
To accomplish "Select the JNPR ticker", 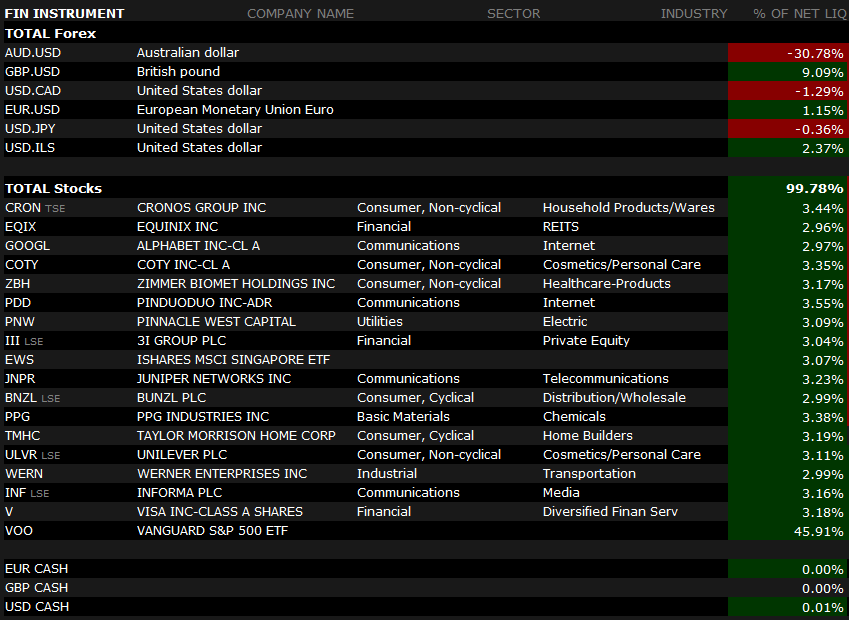I will (x=20, y=378).
